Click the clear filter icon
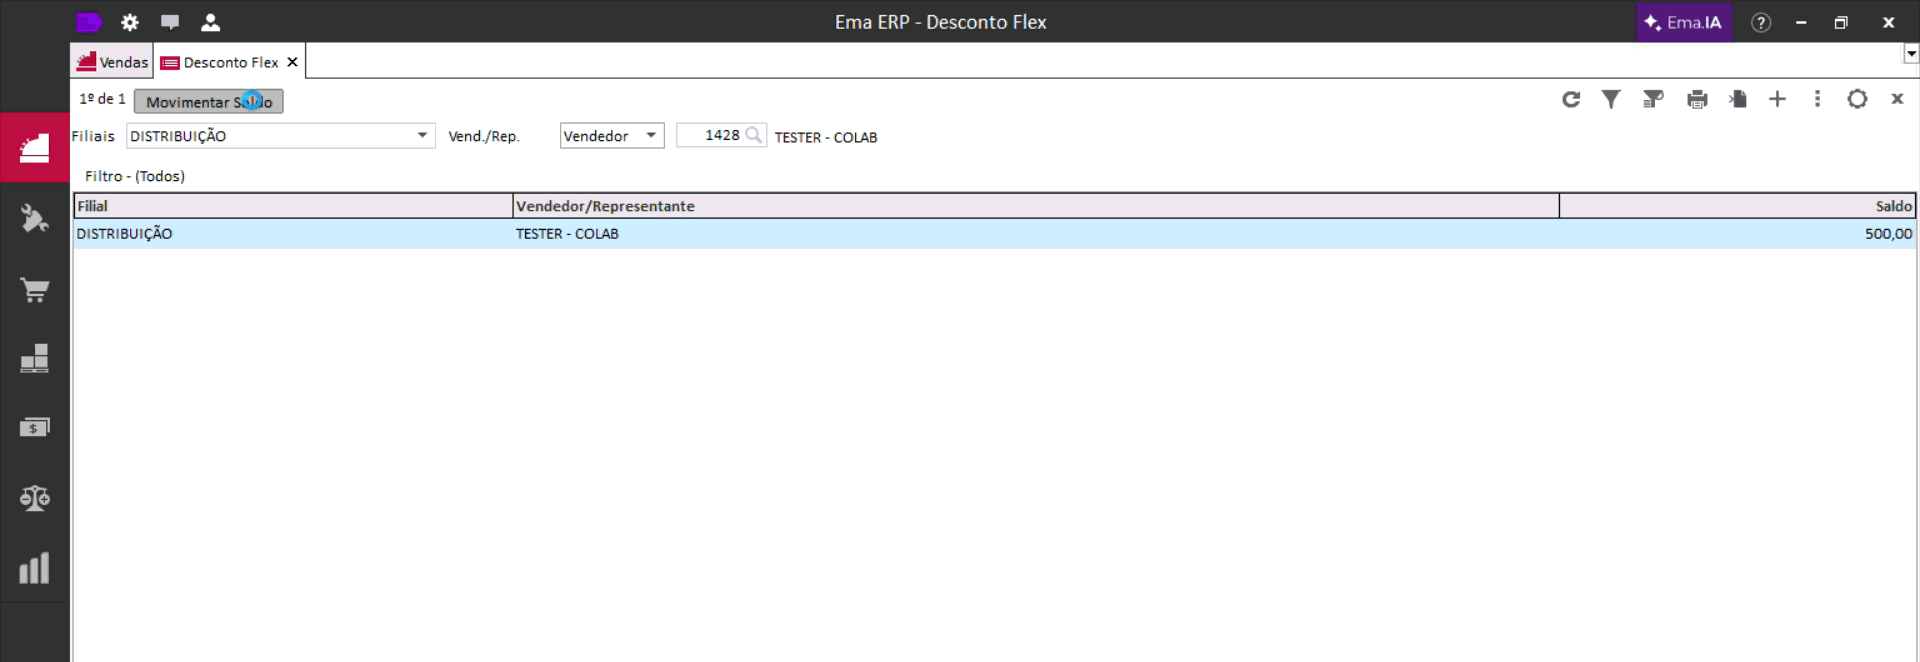The width and height of the screenshot is (1920, 662). (x=1653, y=99)
